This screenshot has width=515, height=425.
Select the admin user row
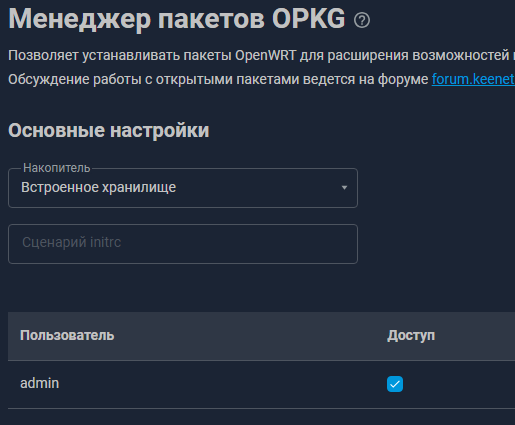pos(261,384)
